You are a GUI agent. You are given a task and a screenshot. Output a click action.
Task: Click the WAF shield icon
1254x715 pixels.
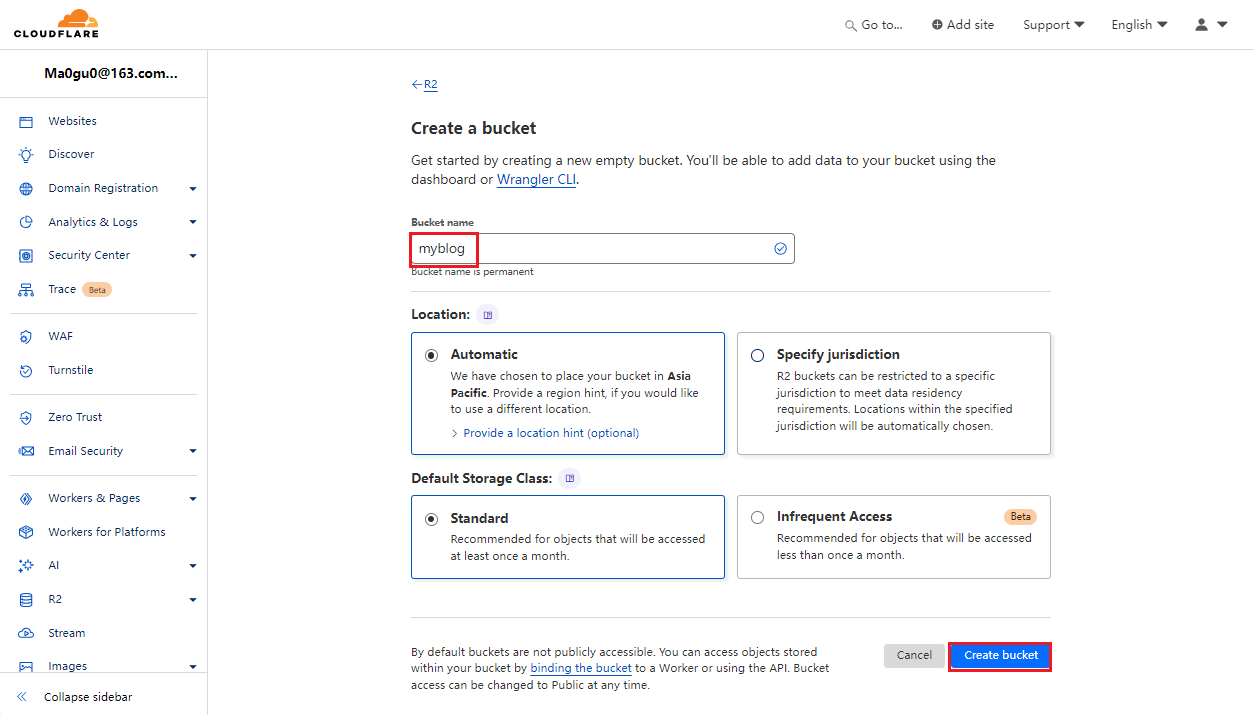click(x=26, y=337)
